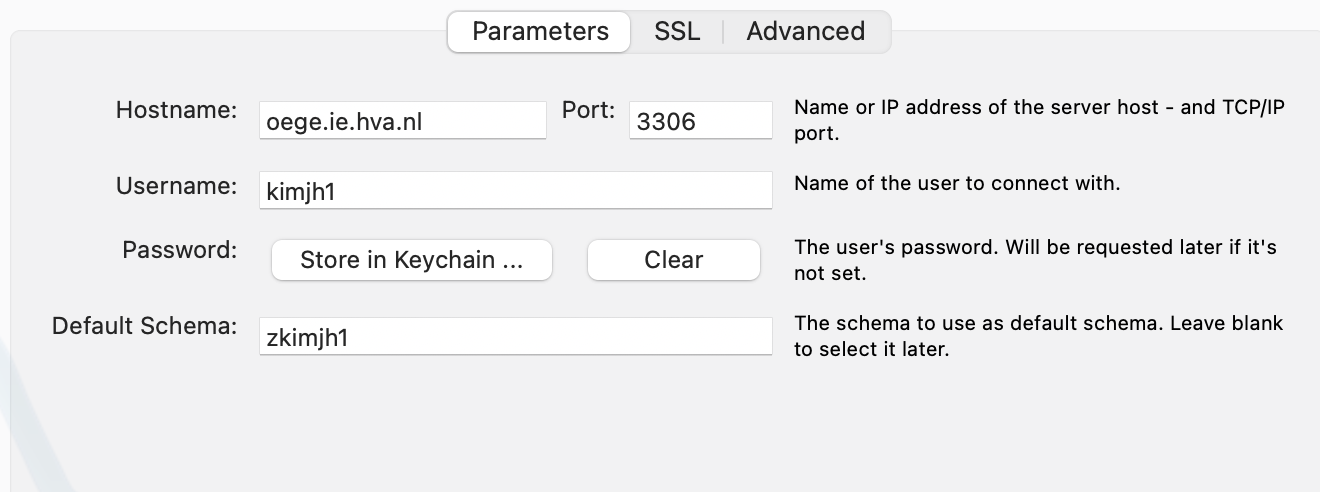The width and height of the screenshot is (1320, 492).
Task: Click the 'Name or IP address' description text
Action: coord(1039,120)
